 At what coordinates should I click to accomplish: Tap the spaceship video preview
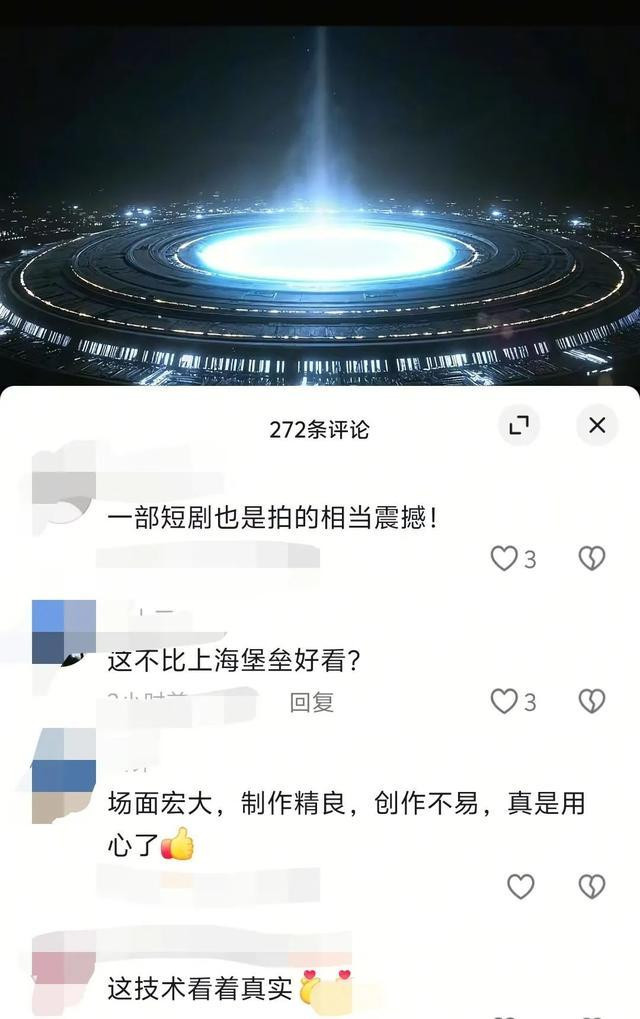(320, 205)
